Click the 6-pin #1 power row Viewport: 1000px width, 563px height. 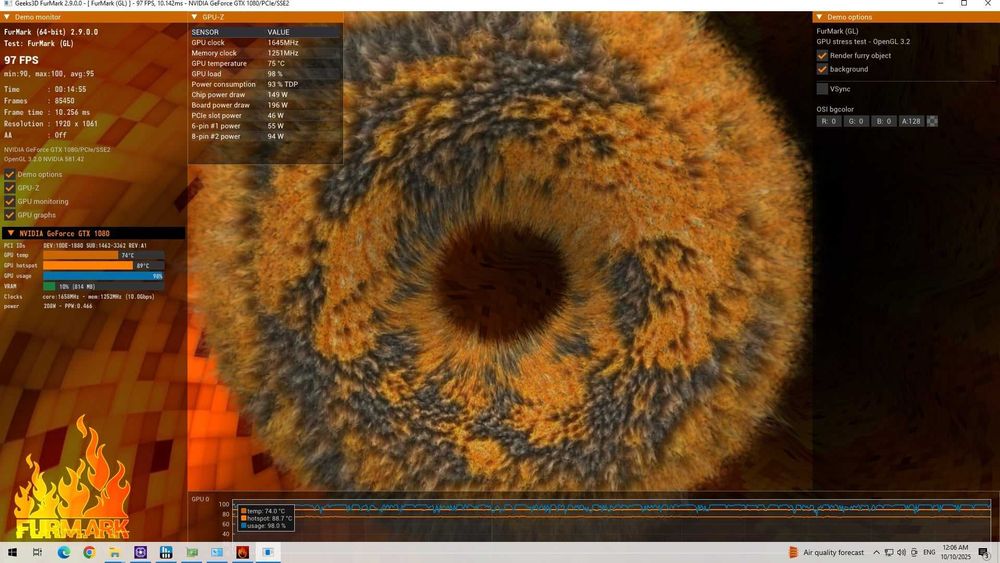pyautogui.click(x=265, y=126)
